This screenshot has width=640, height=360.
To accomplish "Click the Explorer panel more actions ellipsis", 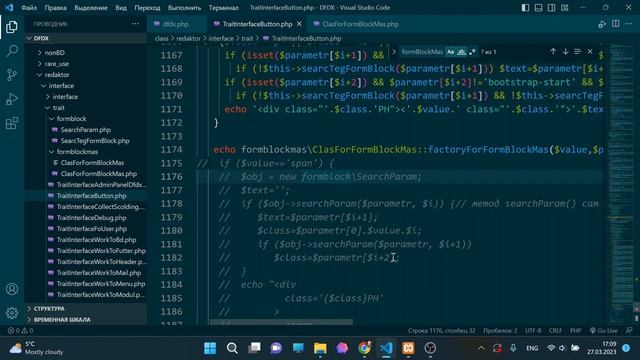I will click(x=136, y=24).
